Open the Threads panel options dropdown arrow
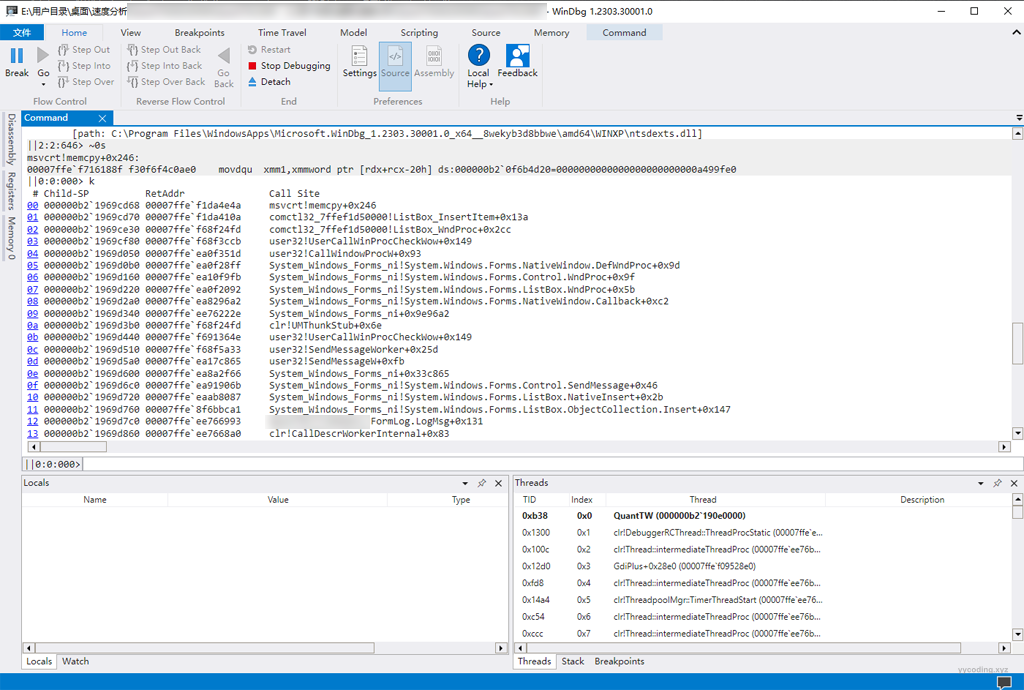Screen dimensions: 1024x690 980,483
